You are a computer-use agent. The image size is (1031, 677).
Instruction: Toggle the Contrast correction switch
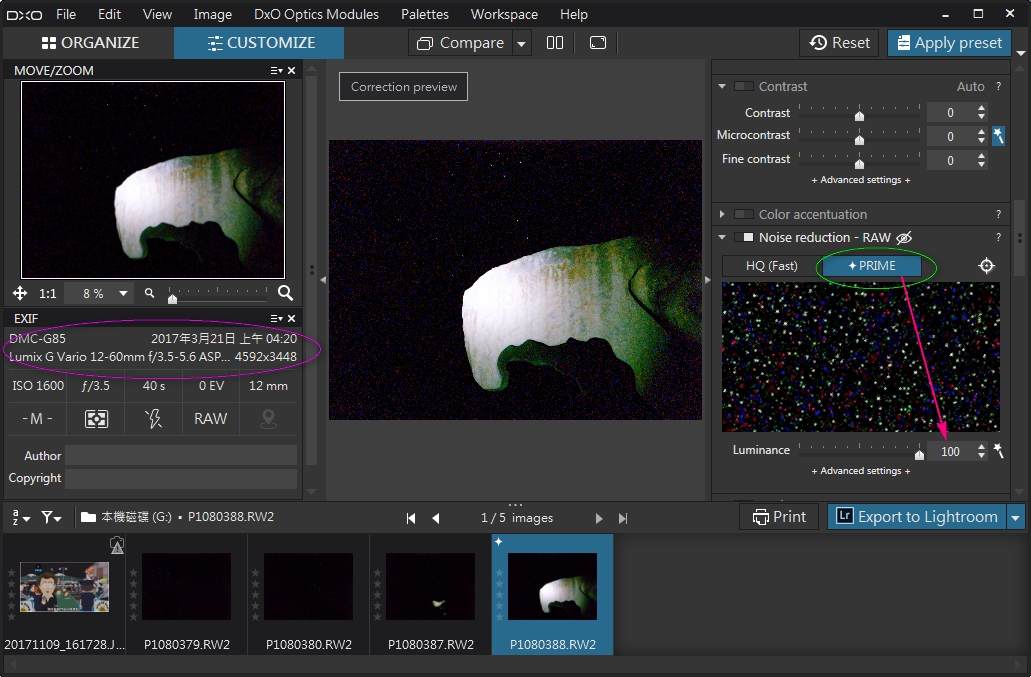[x=744, y=86]
